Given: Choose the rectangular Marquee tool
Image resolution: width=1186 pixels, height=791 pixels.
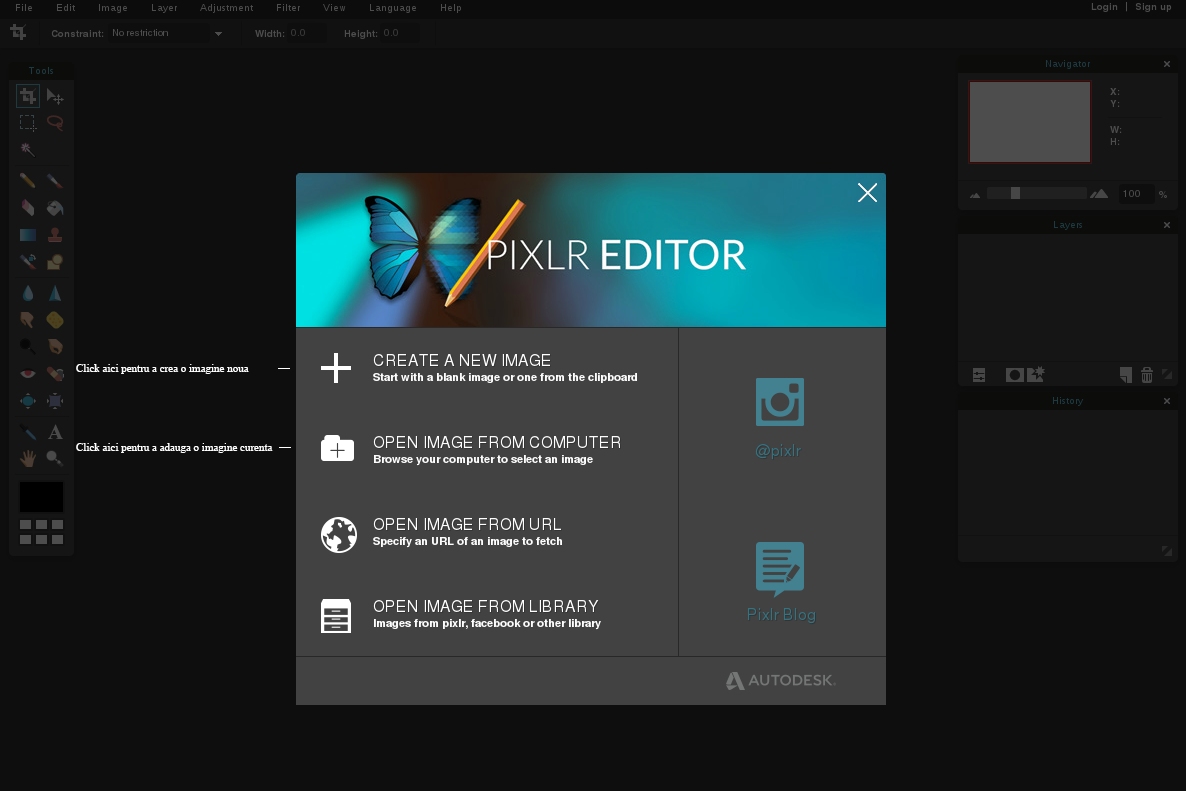Looking at the screenshot, I should click(28, 123).
